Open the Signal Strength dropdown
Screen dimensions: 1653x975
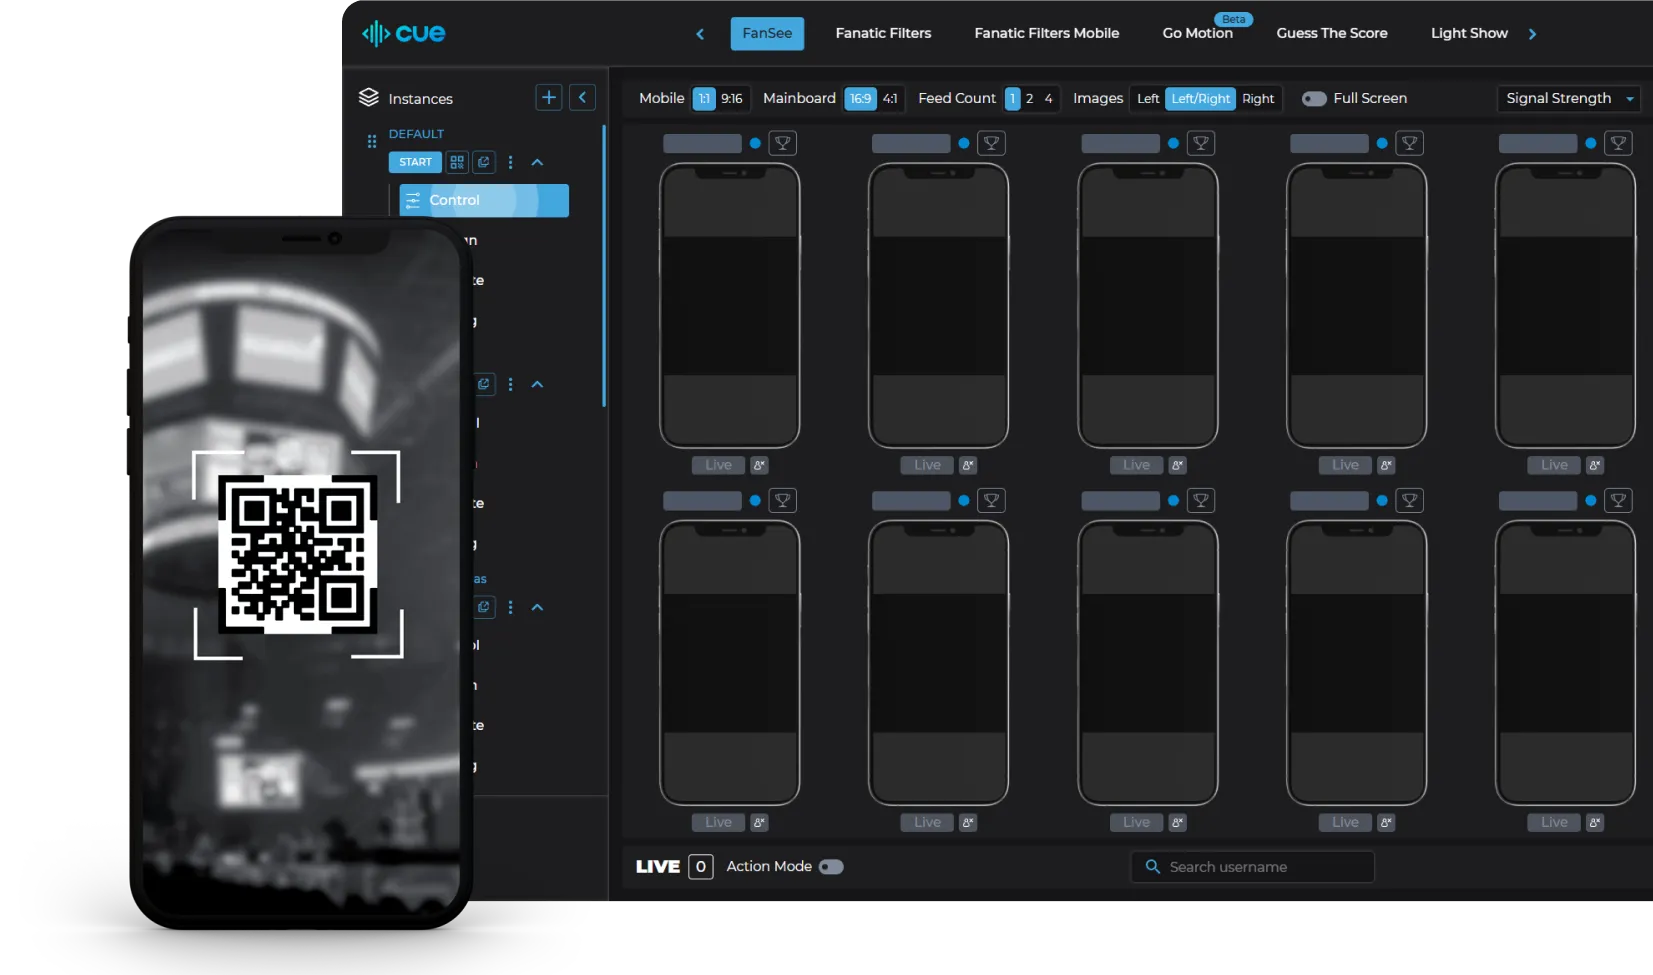click(x=1568, y=98)
